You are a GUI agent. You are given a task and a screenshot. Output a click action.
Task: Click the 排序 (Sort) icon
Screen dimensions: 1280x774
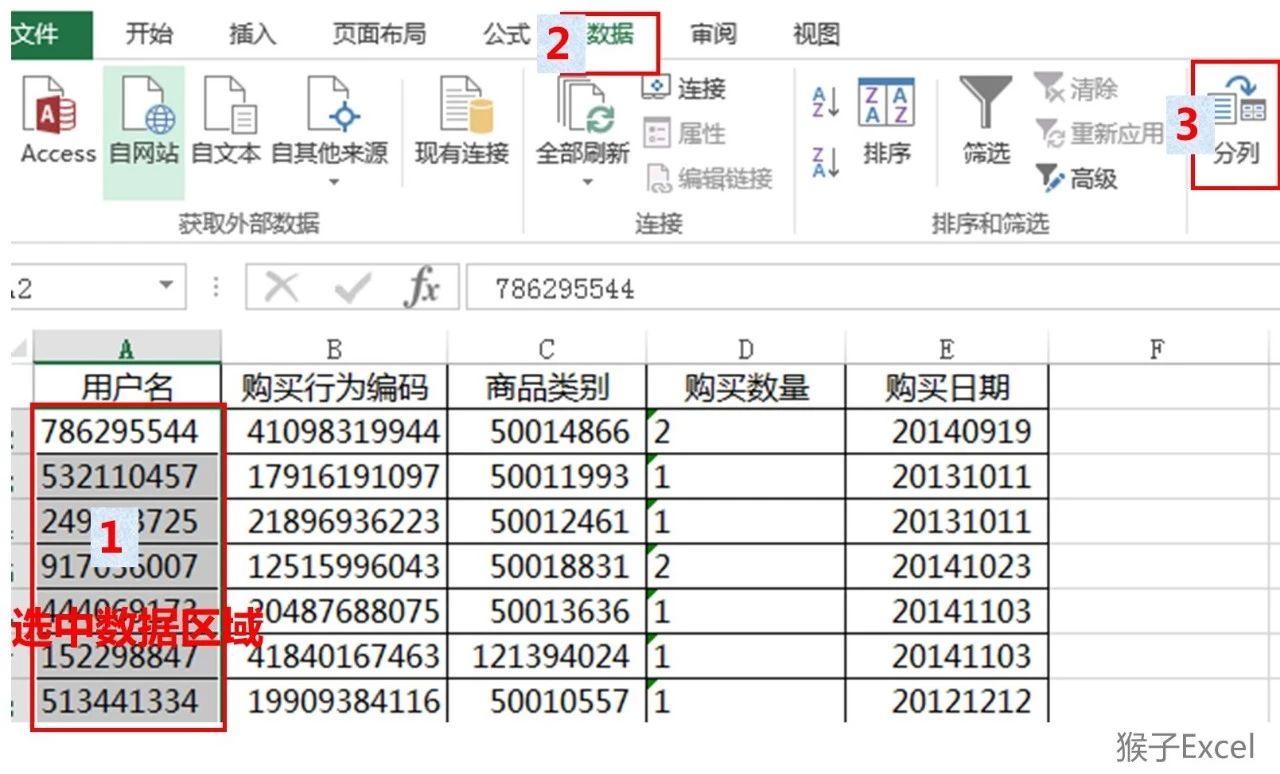point(884,120)
